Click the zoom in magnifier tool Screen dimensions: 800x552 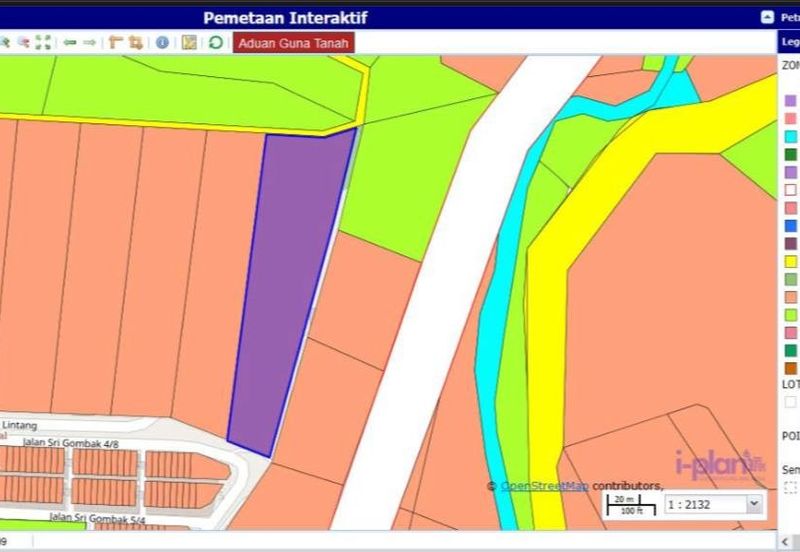click(5, 42)
